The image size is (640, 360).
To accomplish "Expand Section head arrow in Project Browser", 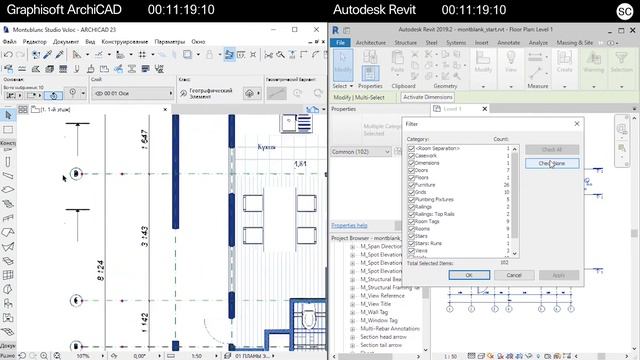I will coord(353,337).
